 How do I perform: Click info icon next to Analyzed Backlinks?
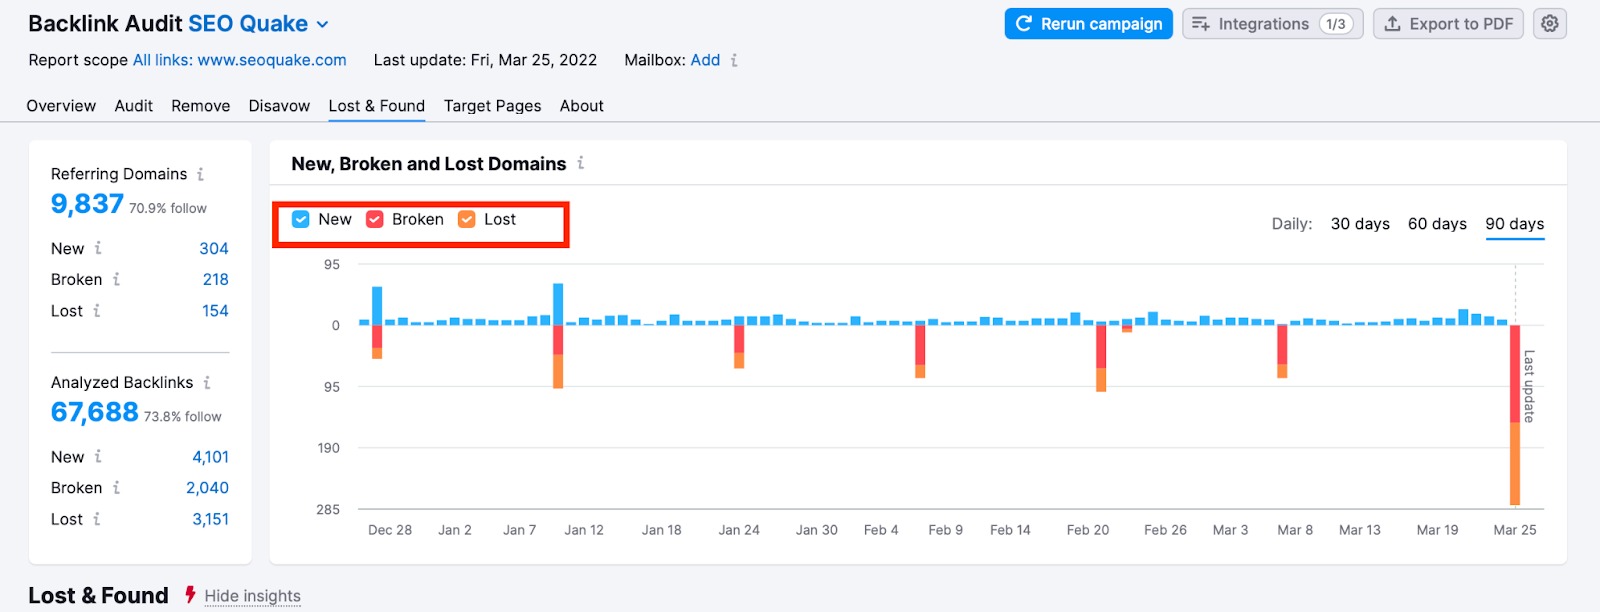pos(207,383)
